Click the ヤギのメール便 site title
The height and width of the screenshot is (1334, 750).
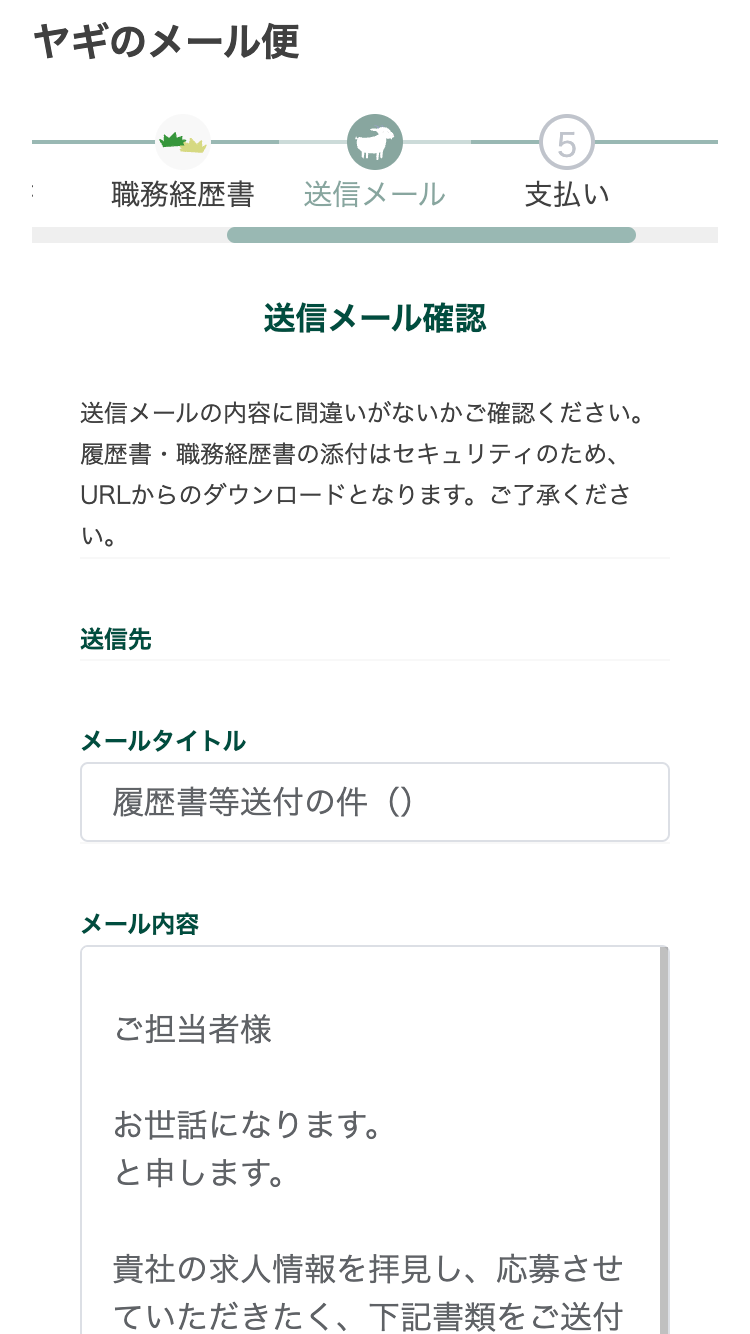pos(166,41)
